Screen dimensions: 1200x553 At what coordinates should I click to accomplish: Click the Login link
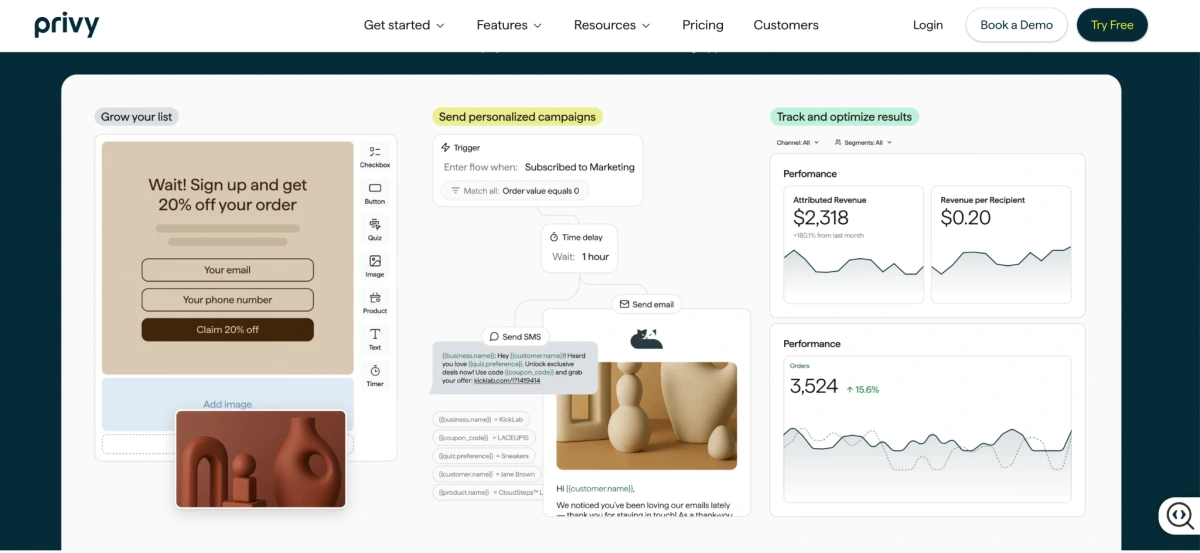point(928,25)
